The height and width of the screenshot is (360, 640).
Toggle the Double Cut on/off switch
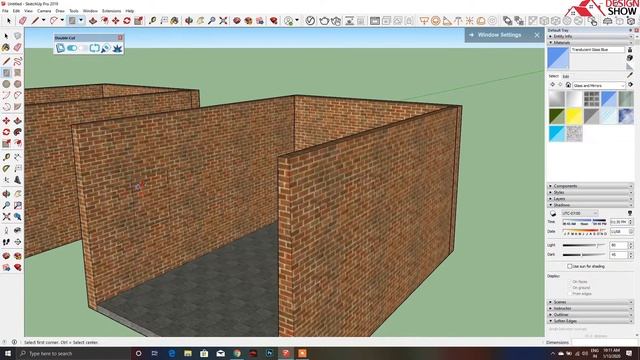pyautogui.click(x=72, y=48)
